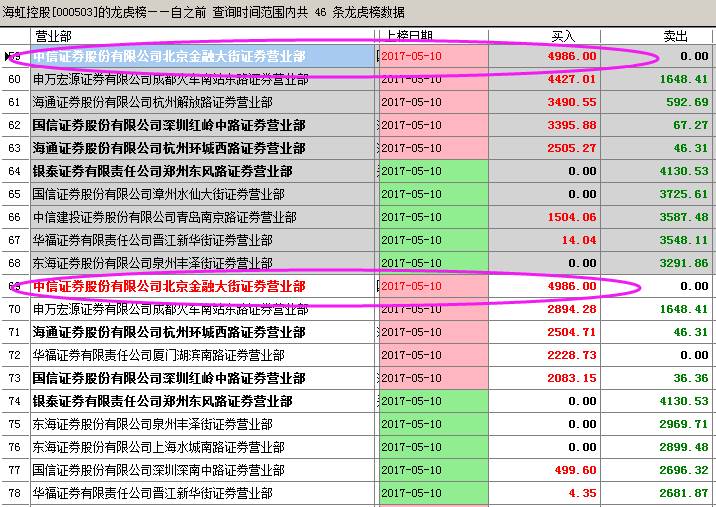Click sell value 67.27
Image resolution: width=716 pixels, height=507 pixels.
tap(691, 125)
